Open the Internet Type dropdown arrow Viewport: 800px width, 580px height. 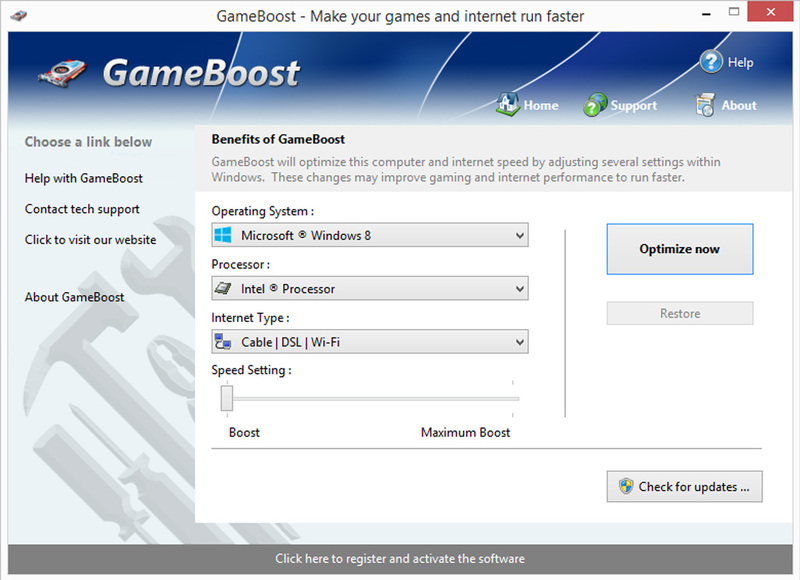tap(519, 342)
